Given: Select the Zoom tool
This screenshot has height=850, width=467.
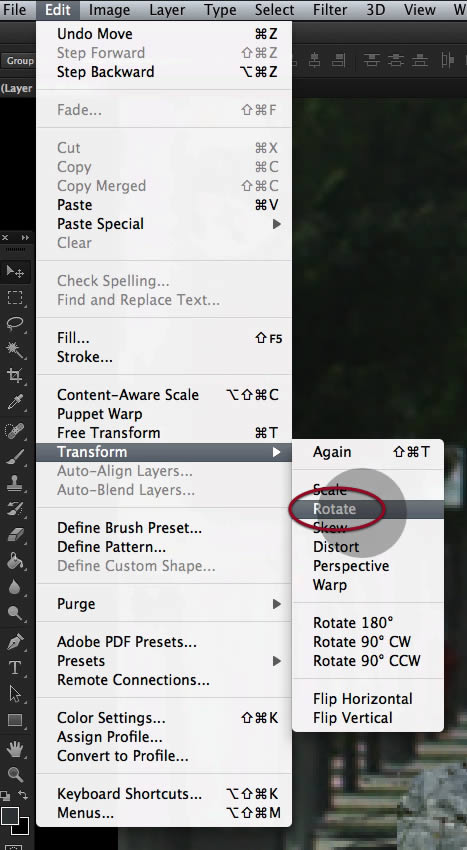Looking at the screenshot, I should click(x=15, y=775).
